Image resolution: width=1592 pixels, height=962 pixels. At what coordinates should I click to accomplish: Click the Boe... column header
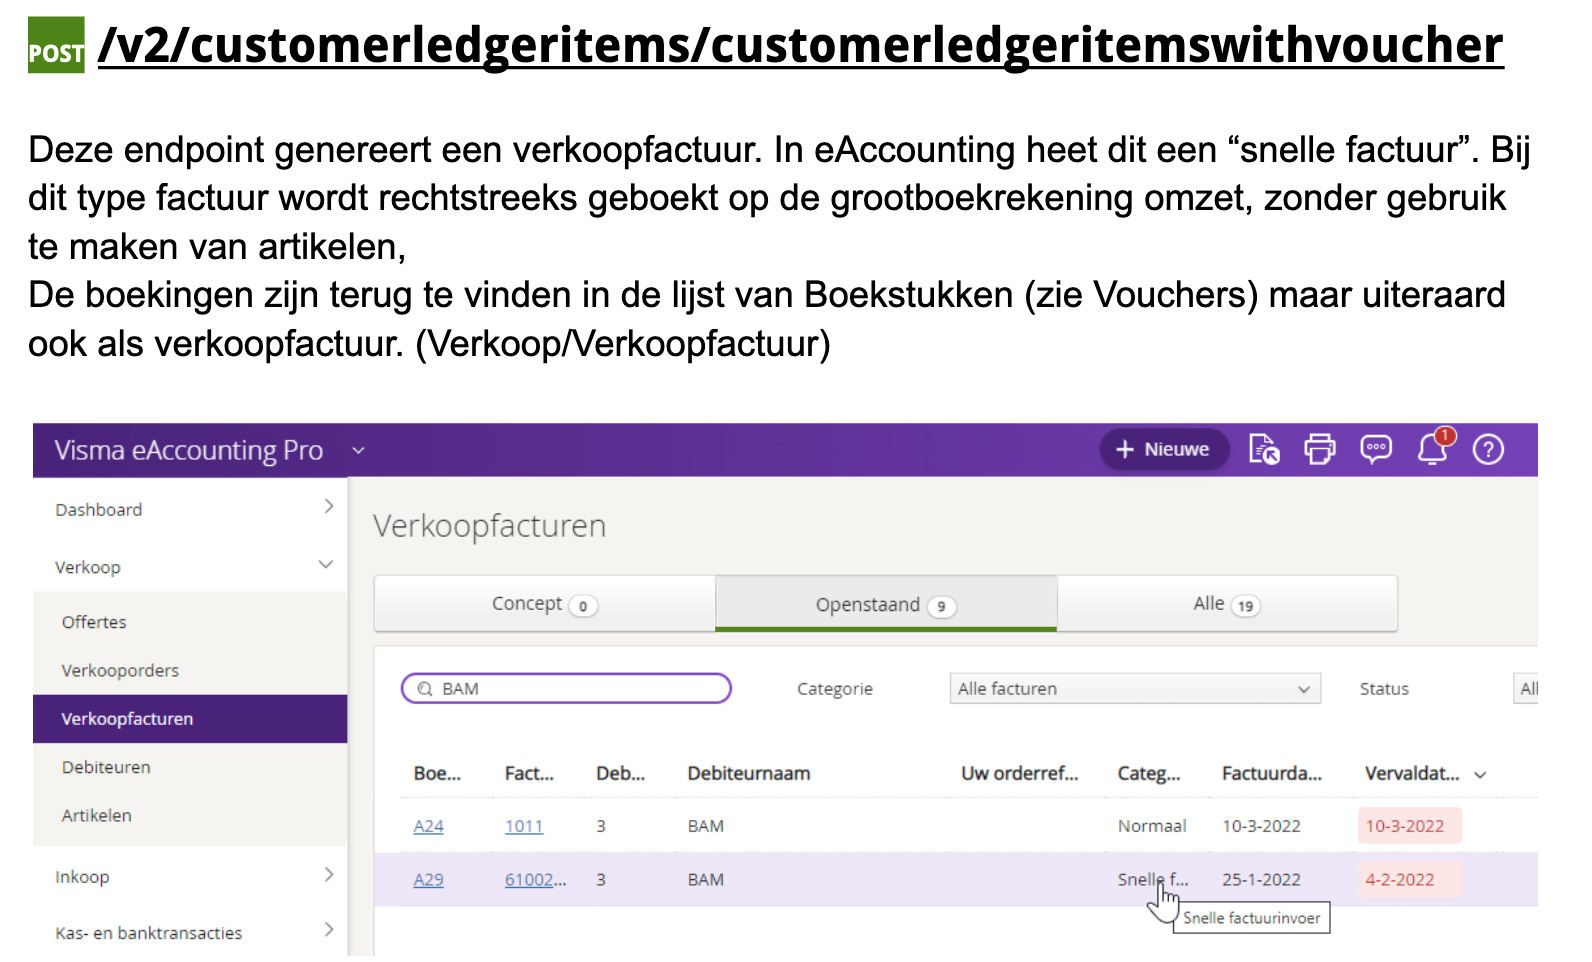coord(437,773)
